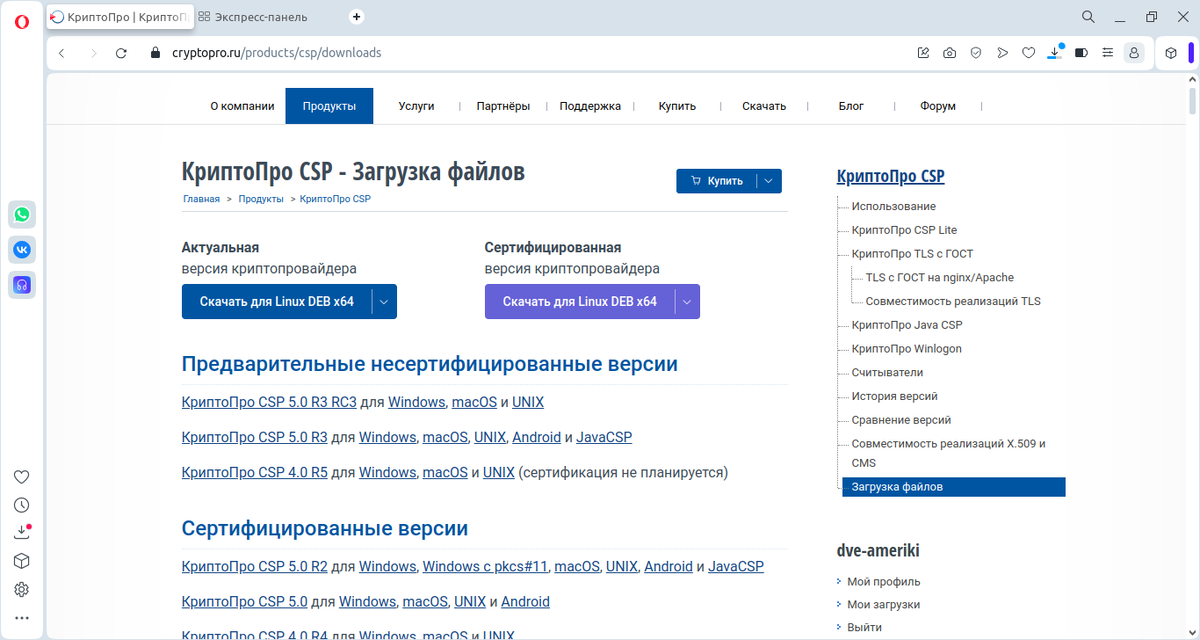The height and width of the screenshot is (640, 1200).
Task: Reload the page with refresh icon
Action: [x=121, y=53]
